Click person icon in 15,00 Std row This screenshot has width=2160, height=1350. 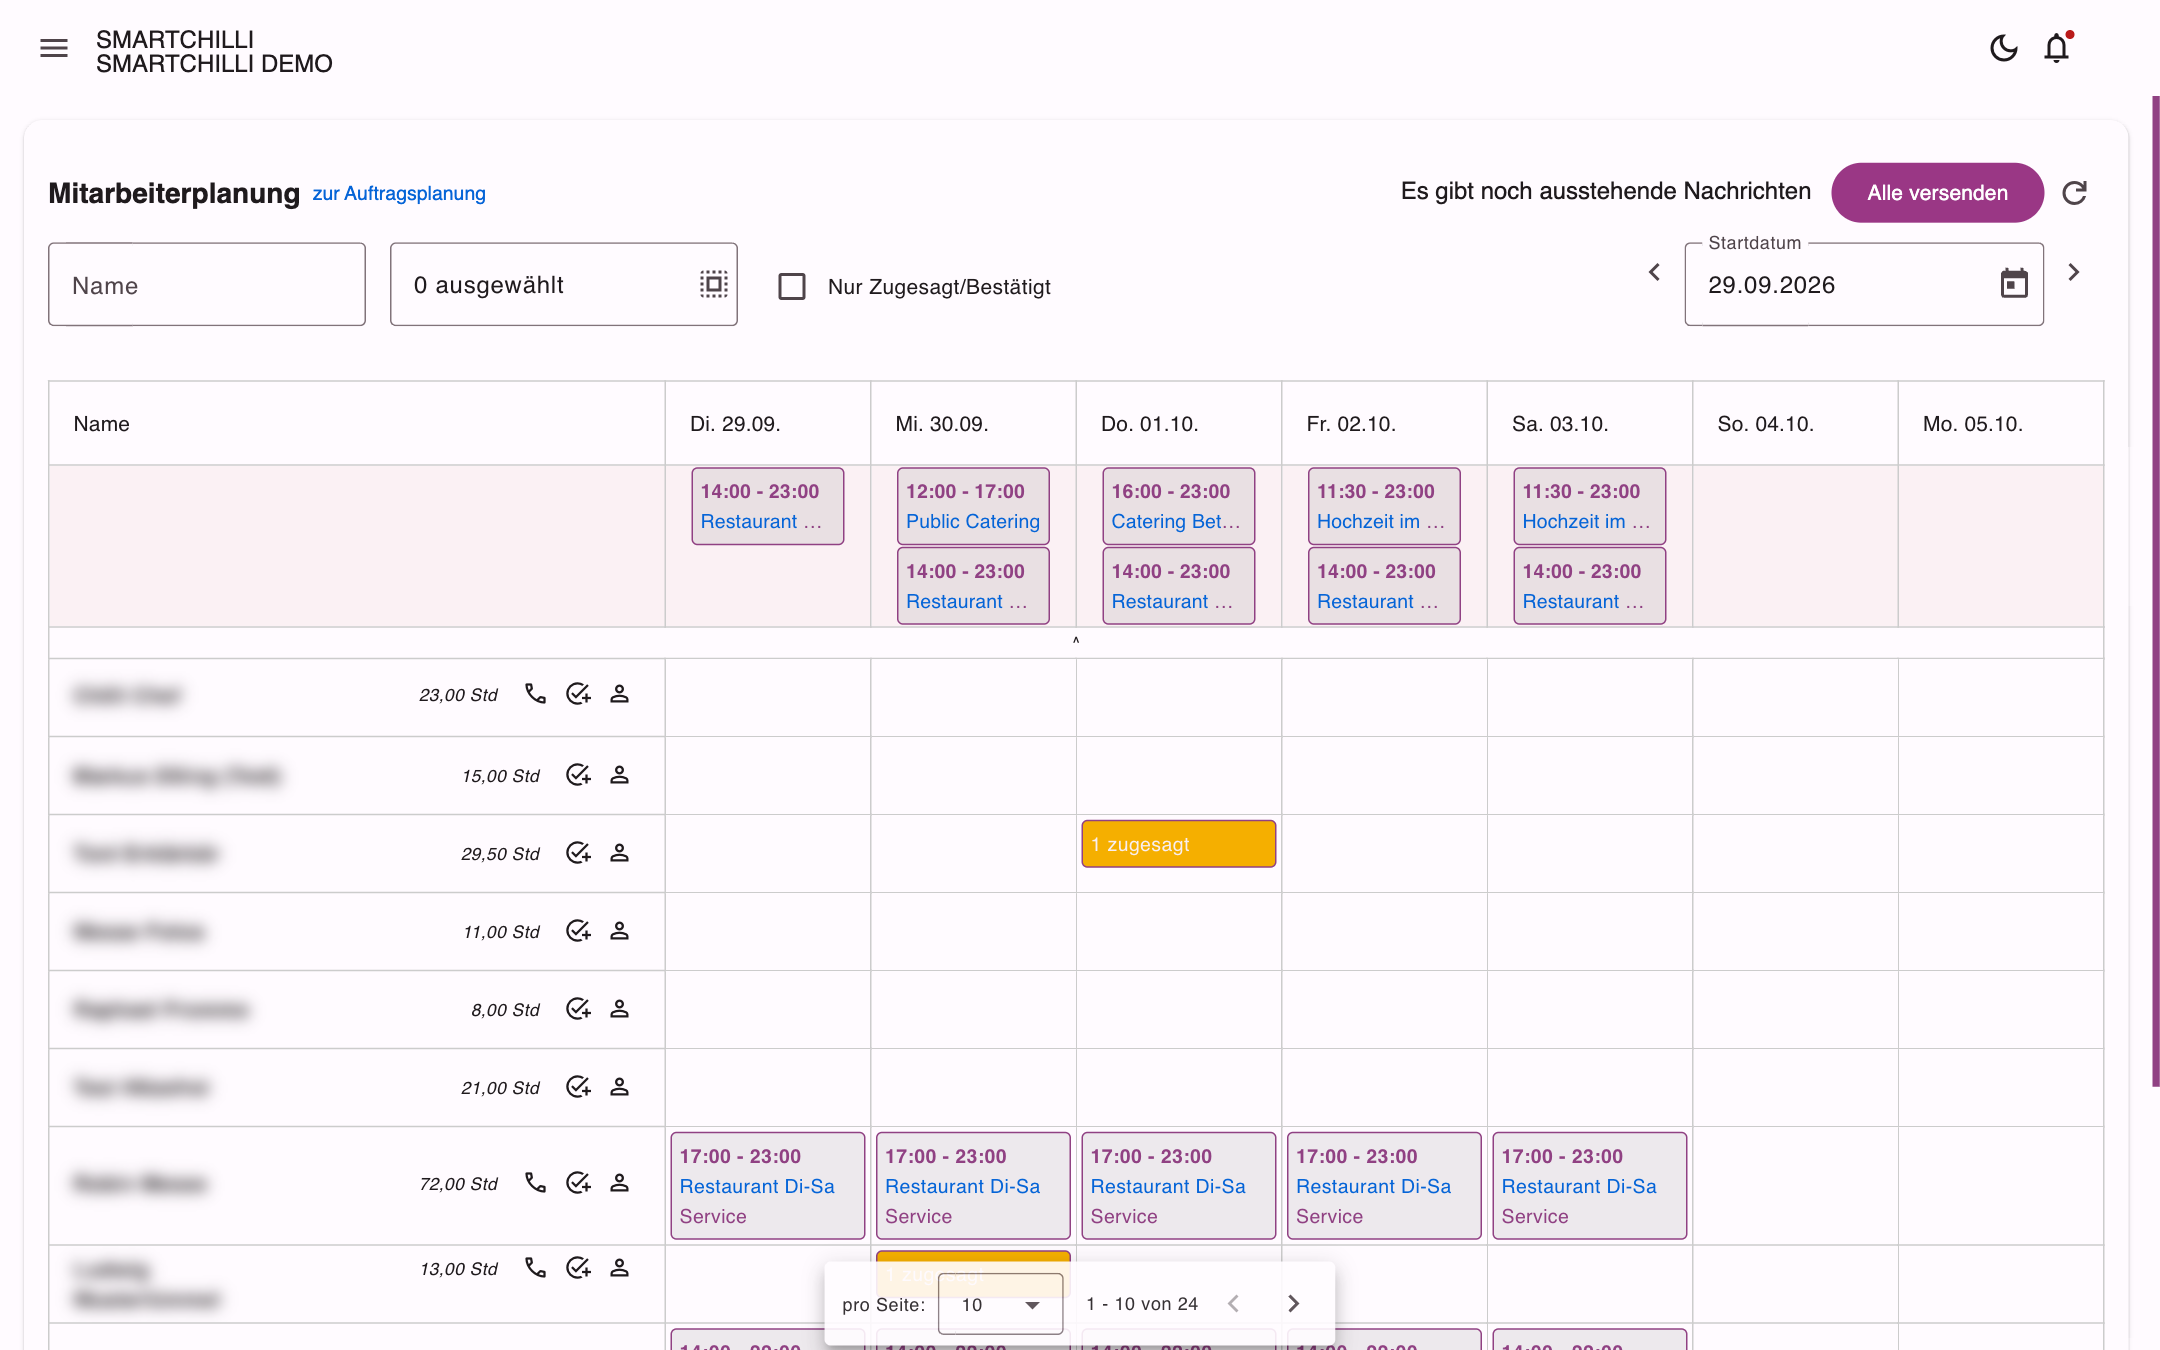(x=620, y=775)
